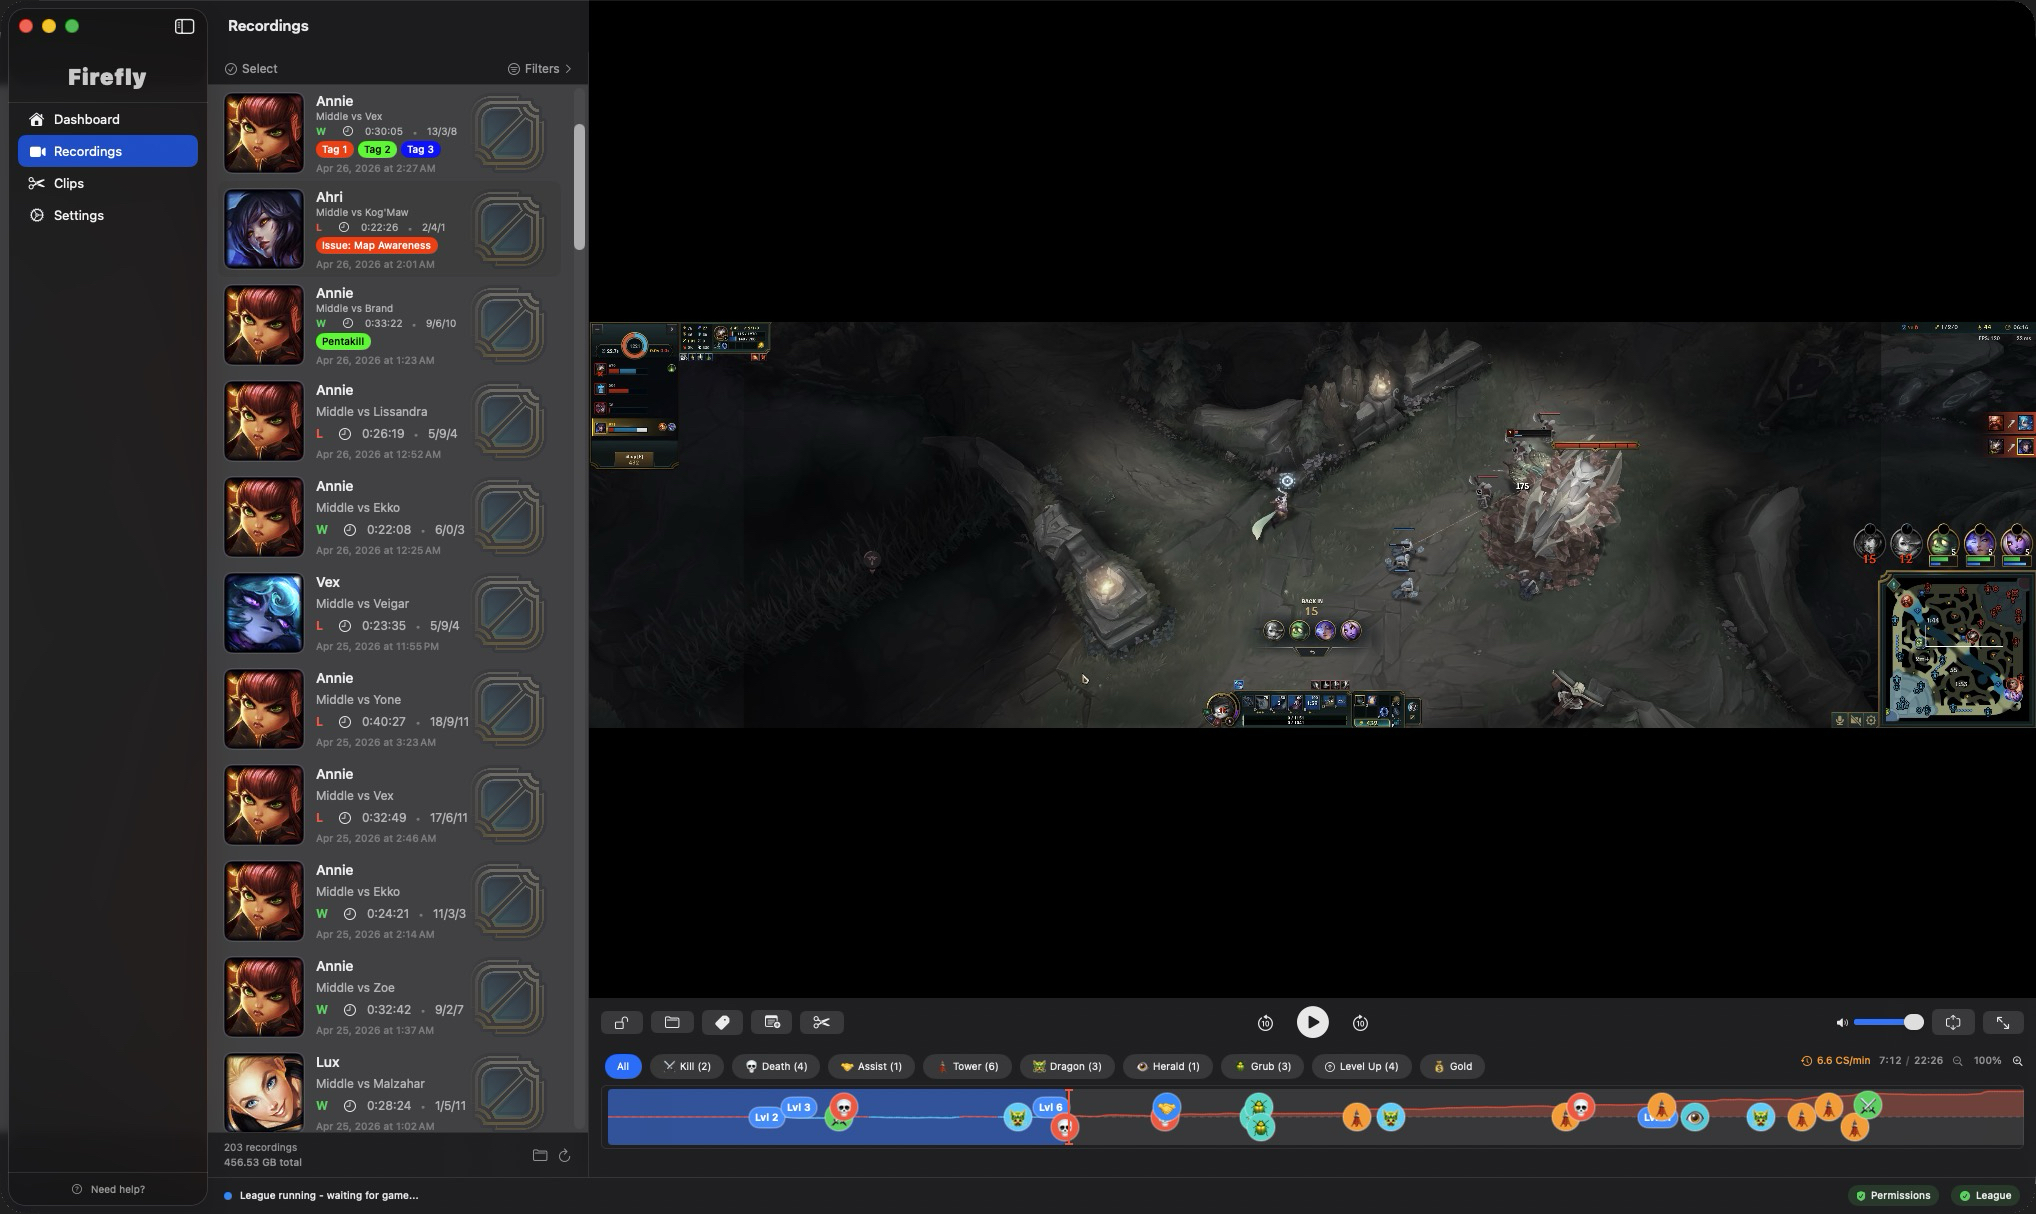Go to the Clips section
The image size is (2036, 1214).
(108, 183)
